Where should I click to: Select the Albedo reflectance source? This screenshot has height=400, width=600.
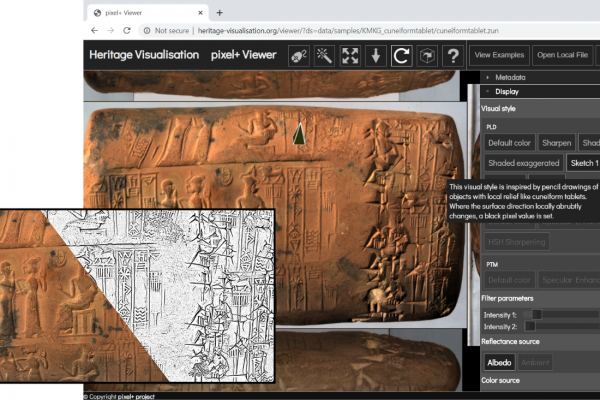tap(500, 361)
